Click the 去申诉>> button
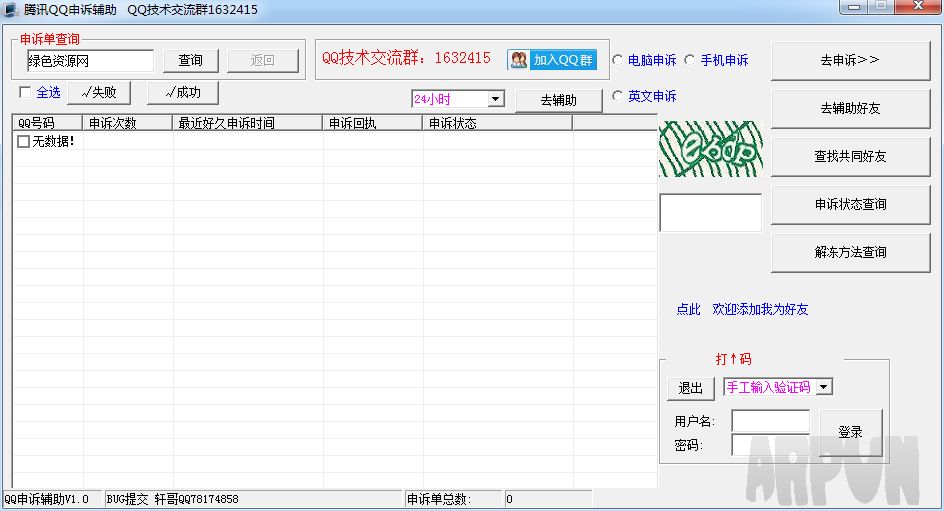The width and height of the screenshot is (944, 511). point(850,60)
